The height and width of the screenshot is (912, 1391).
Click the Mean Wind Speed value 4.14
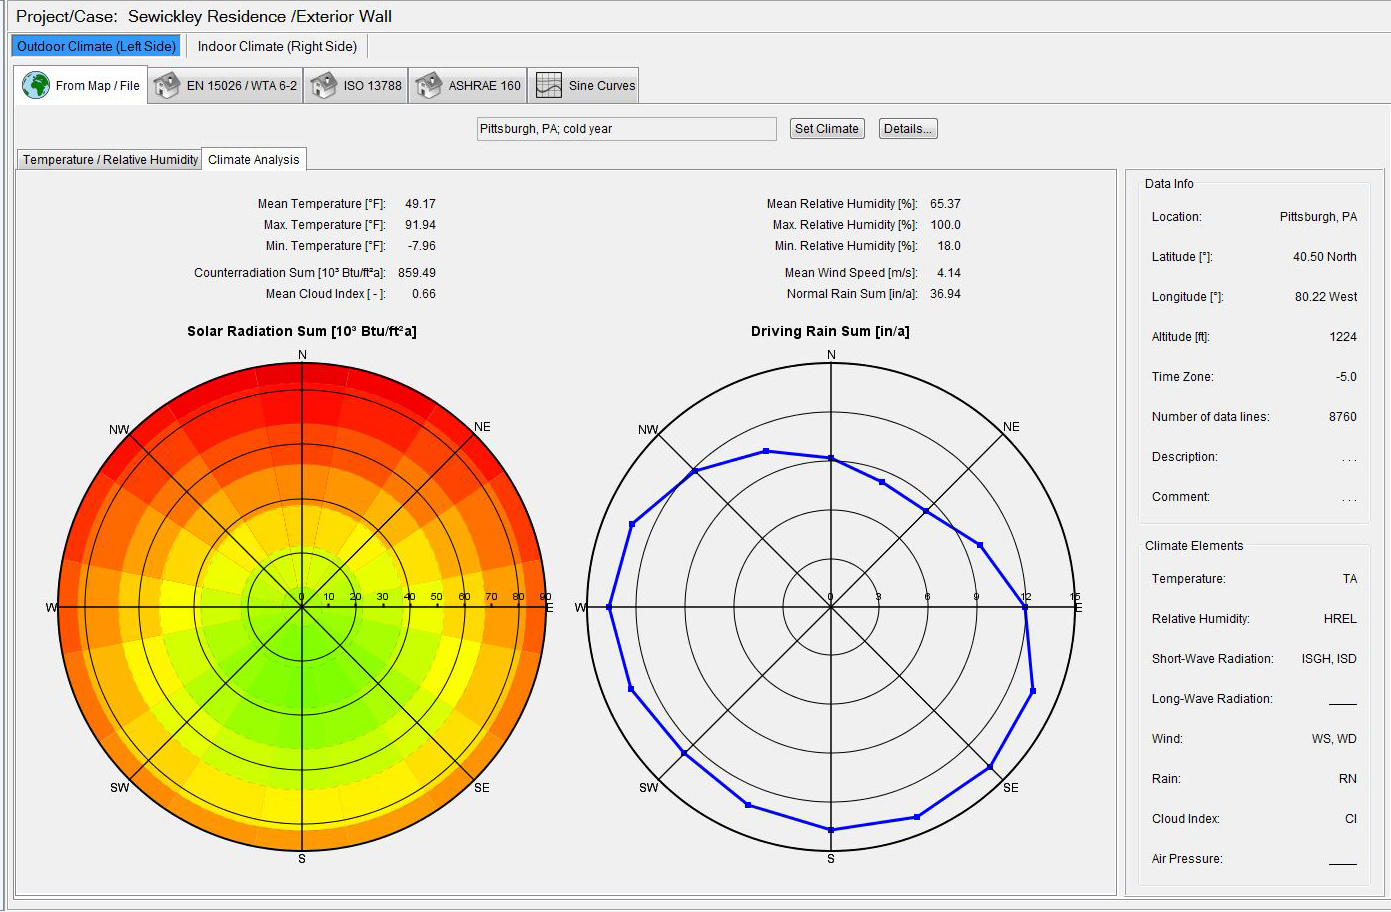pos(949,273)
